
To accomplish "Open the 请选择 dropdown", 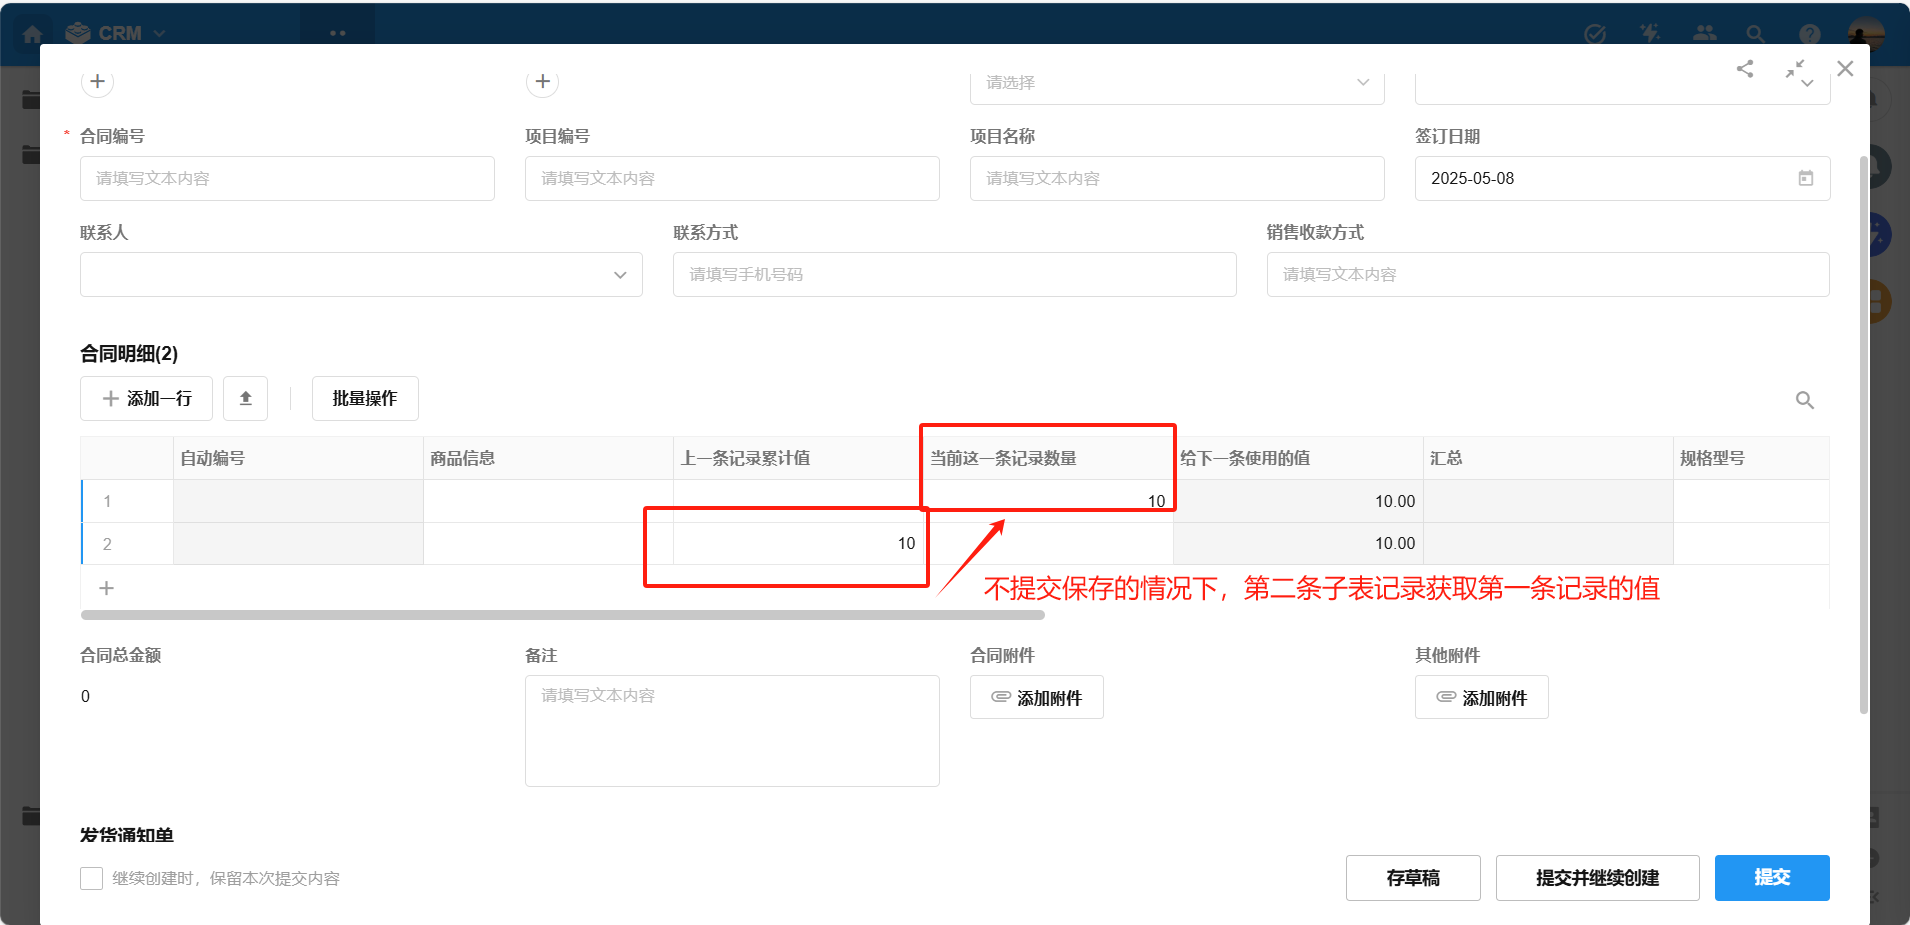I will [1177, 83].
